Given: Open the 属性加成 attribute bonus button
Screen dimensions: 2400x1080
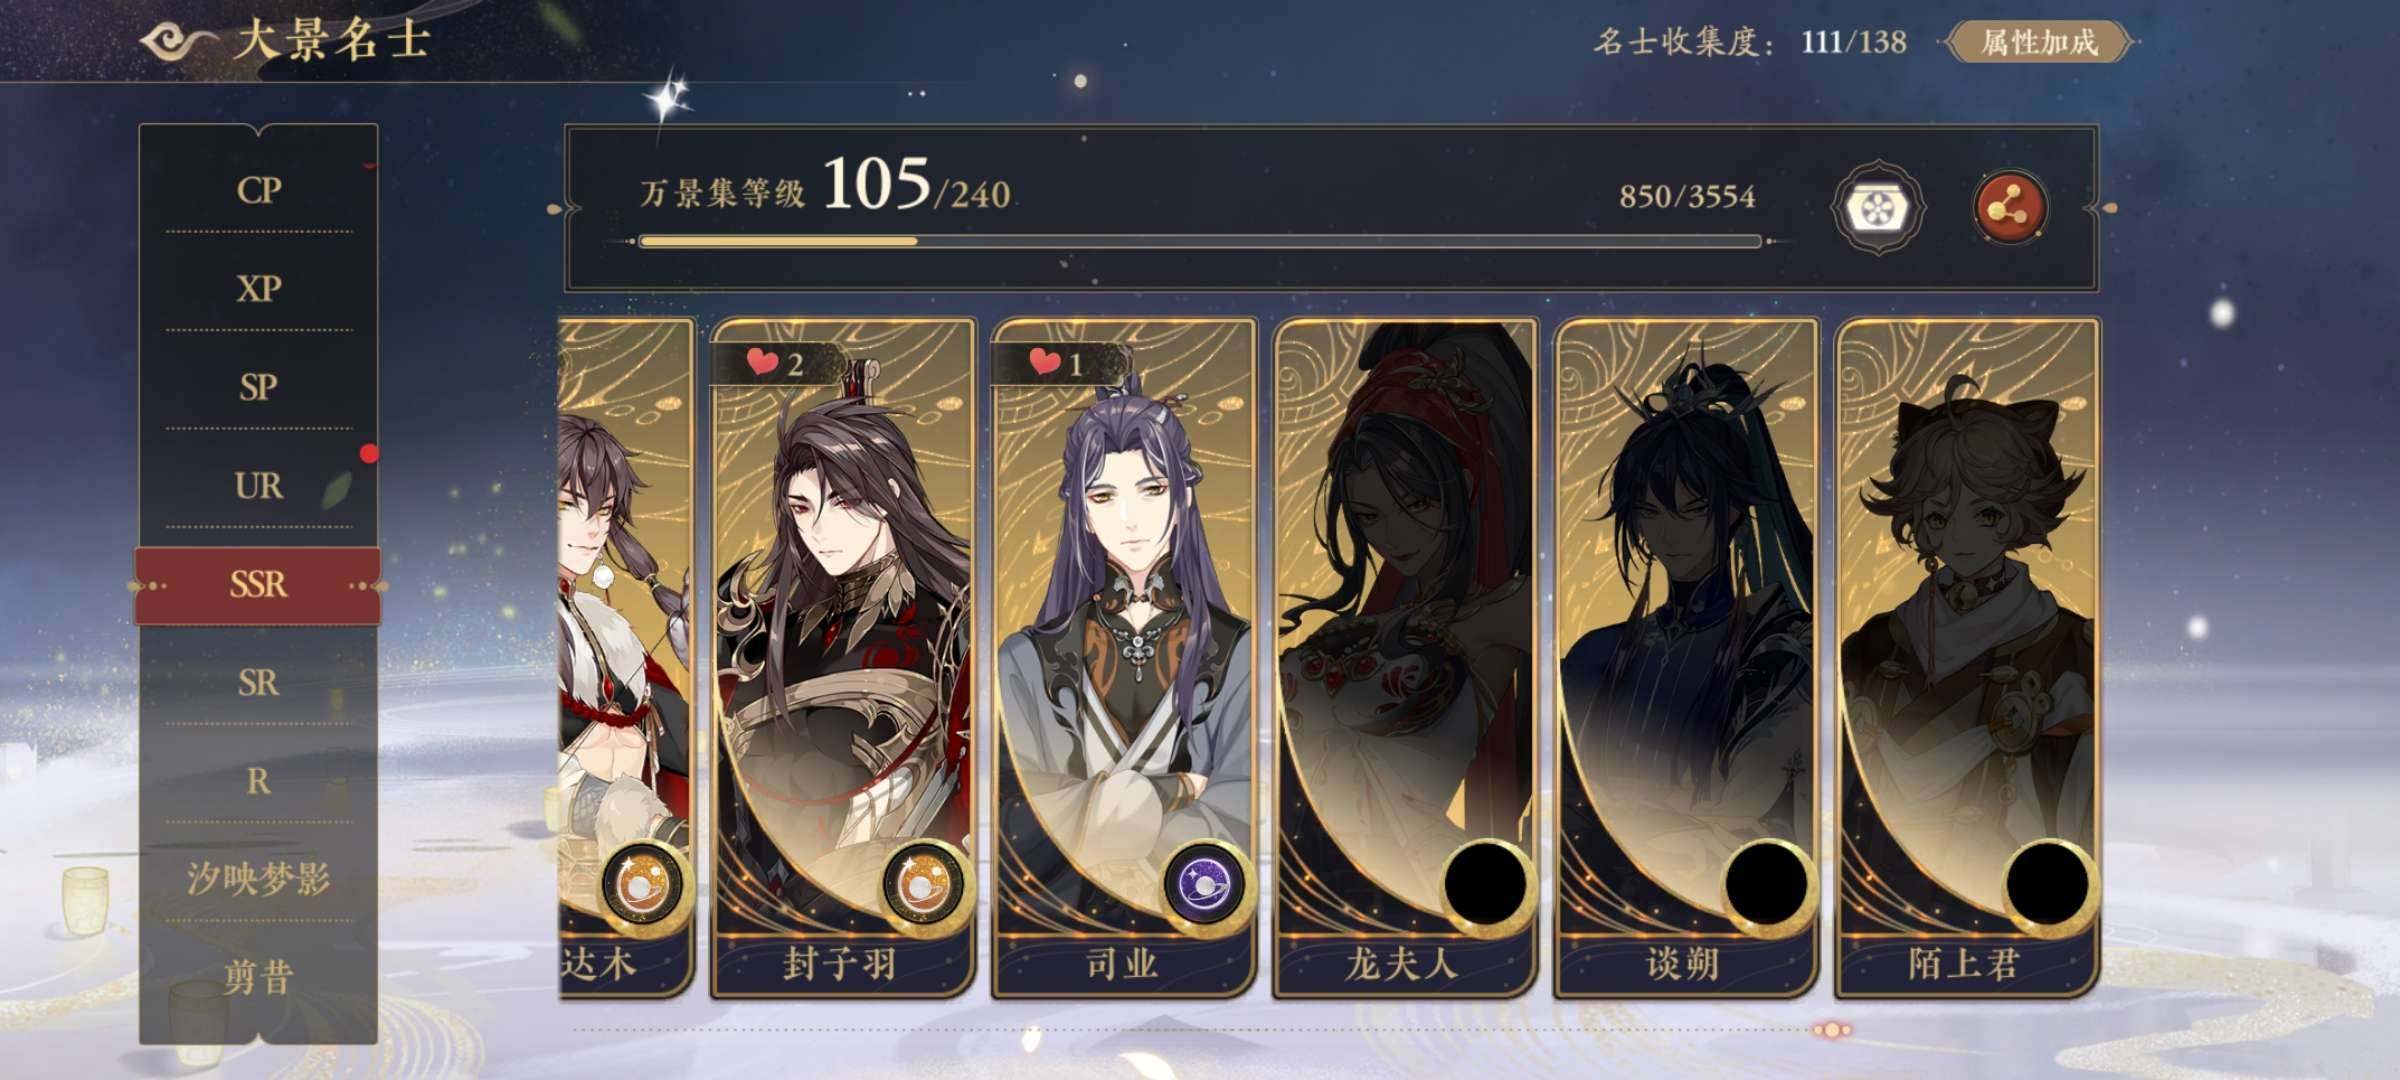Looking at the screenshot, I should coord(2039,42).
